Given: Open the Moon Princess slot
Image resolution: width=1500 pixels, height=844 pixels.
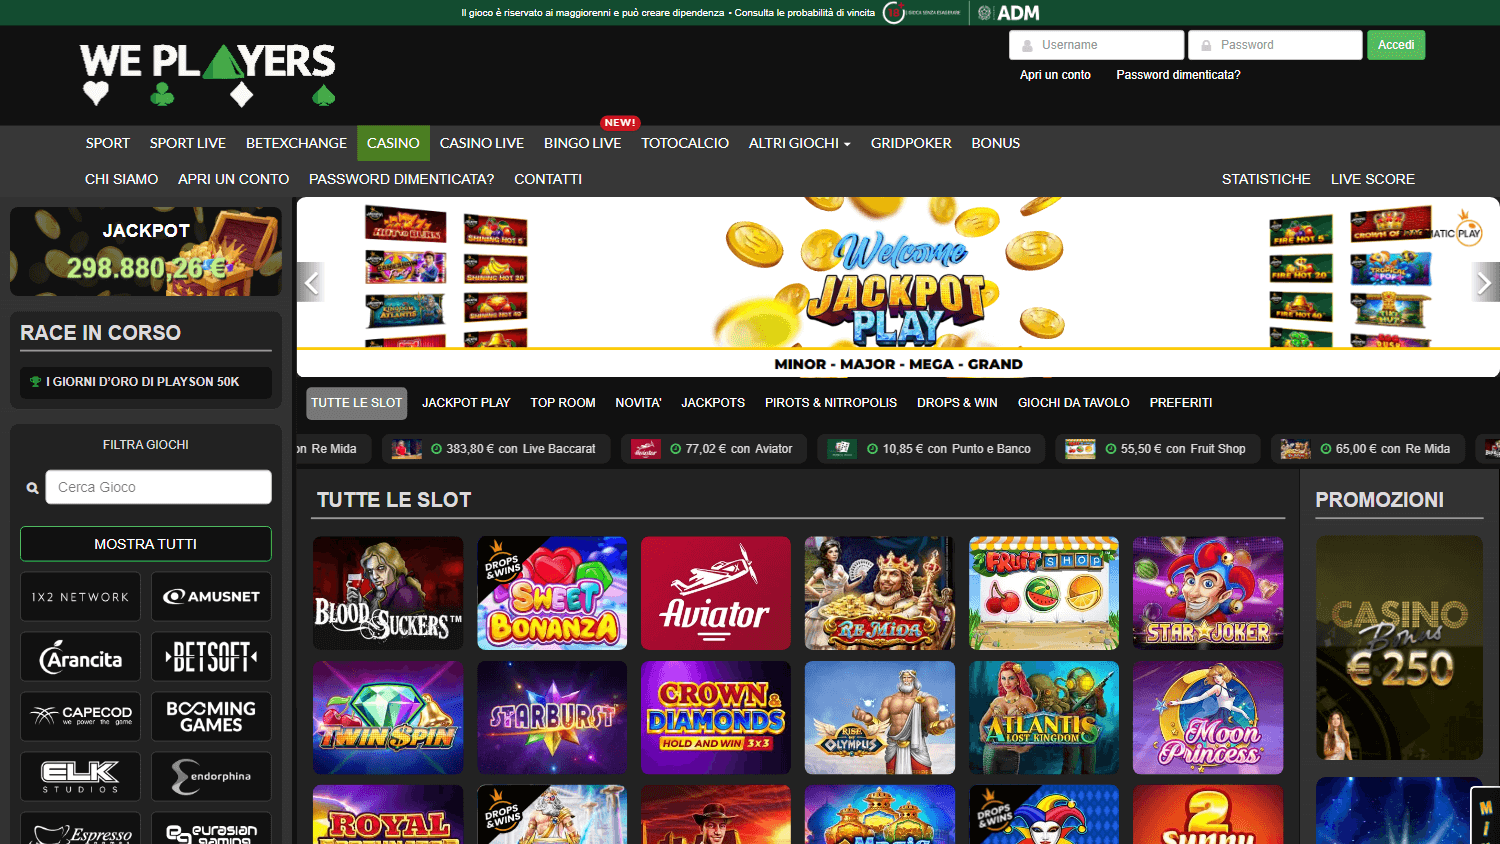Looking at the screenshot, I should pos(1208,717).
